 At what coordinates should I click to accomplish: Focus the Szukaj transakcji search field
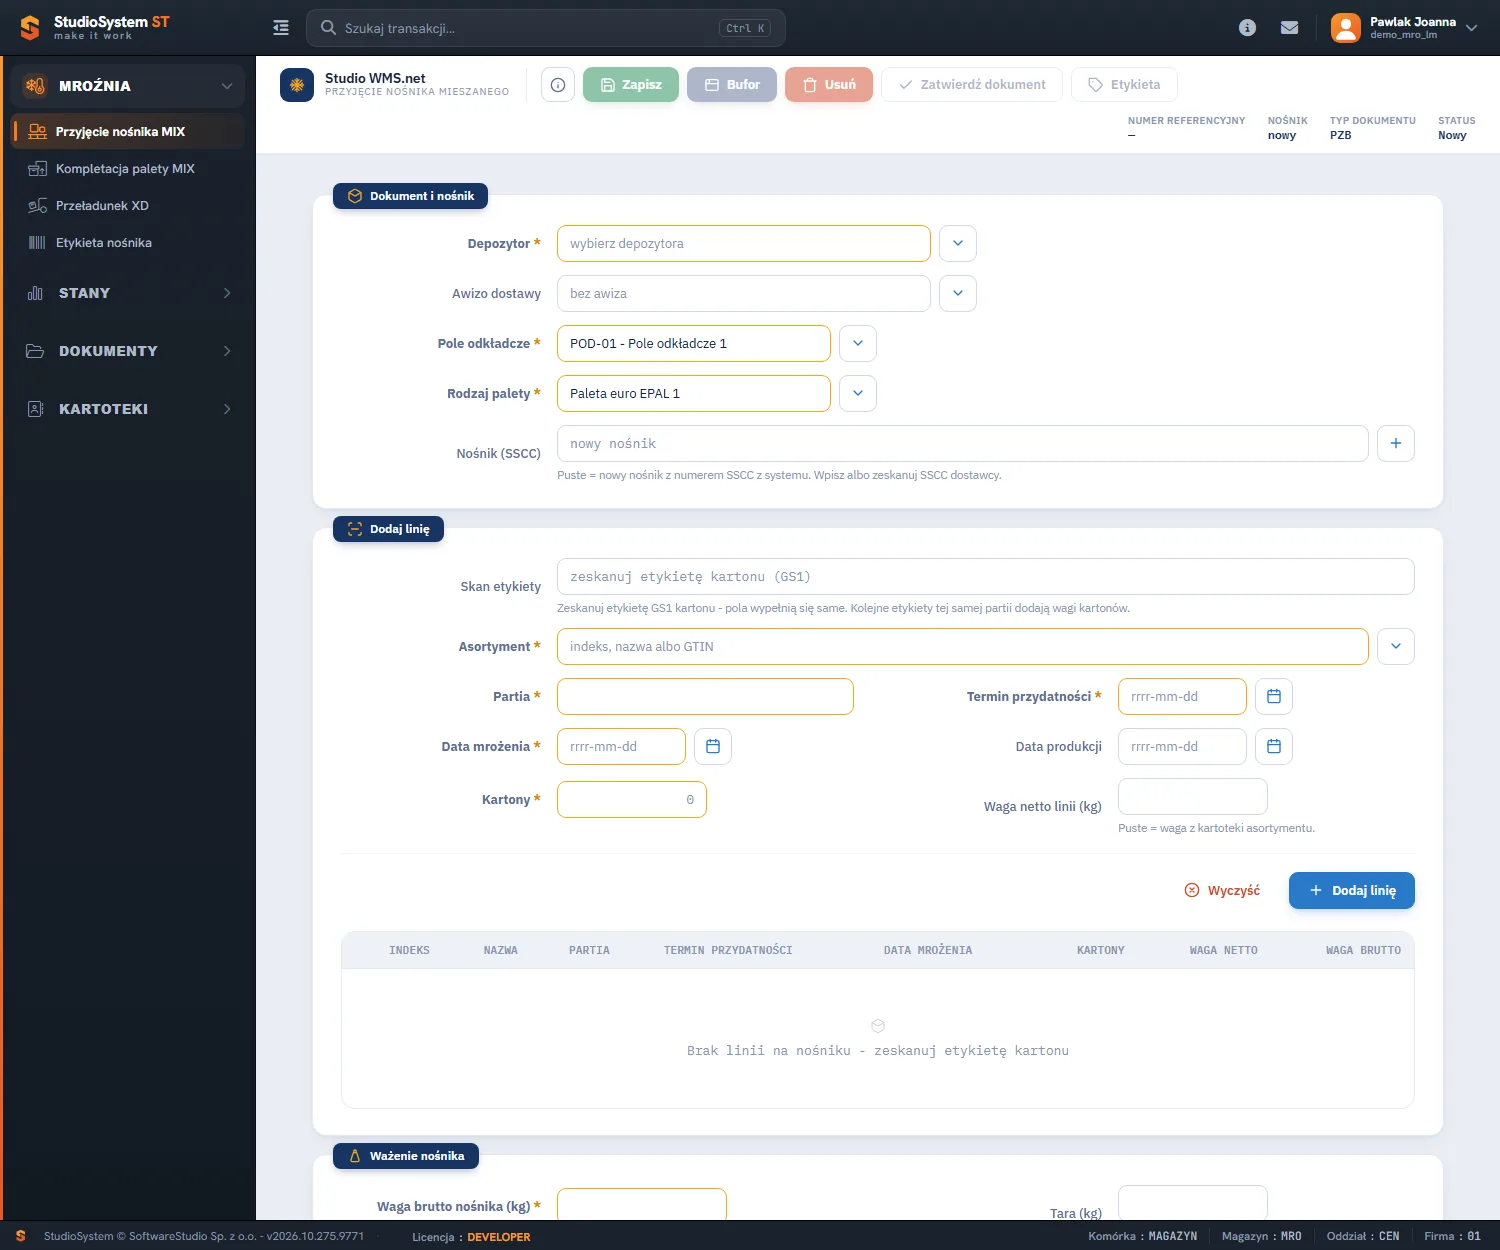pyautogui.click(x=546, y=28)
